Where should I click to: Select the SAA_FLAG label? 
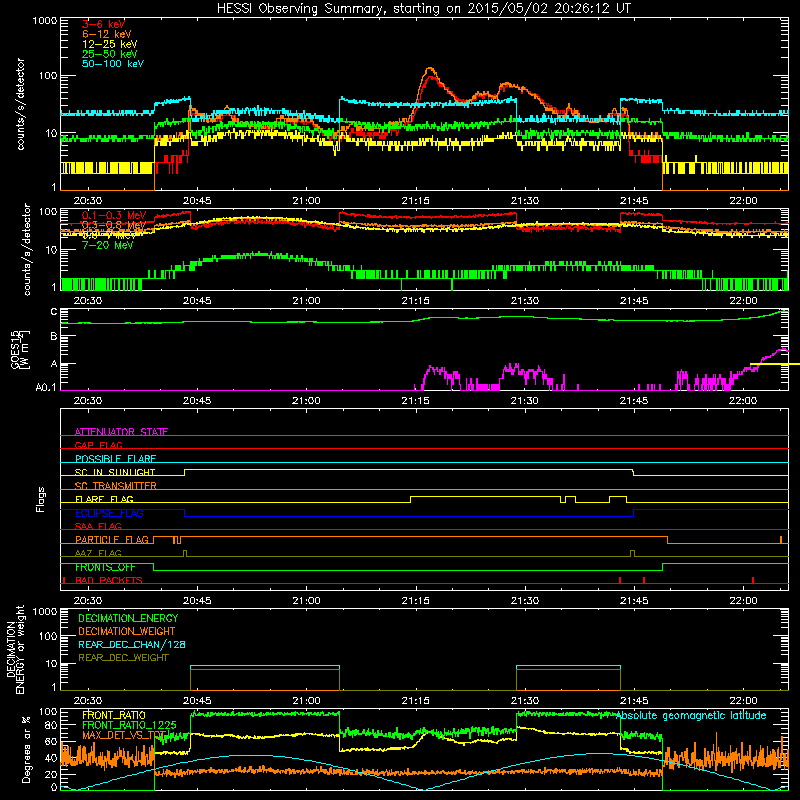click(x=98, y=526)
